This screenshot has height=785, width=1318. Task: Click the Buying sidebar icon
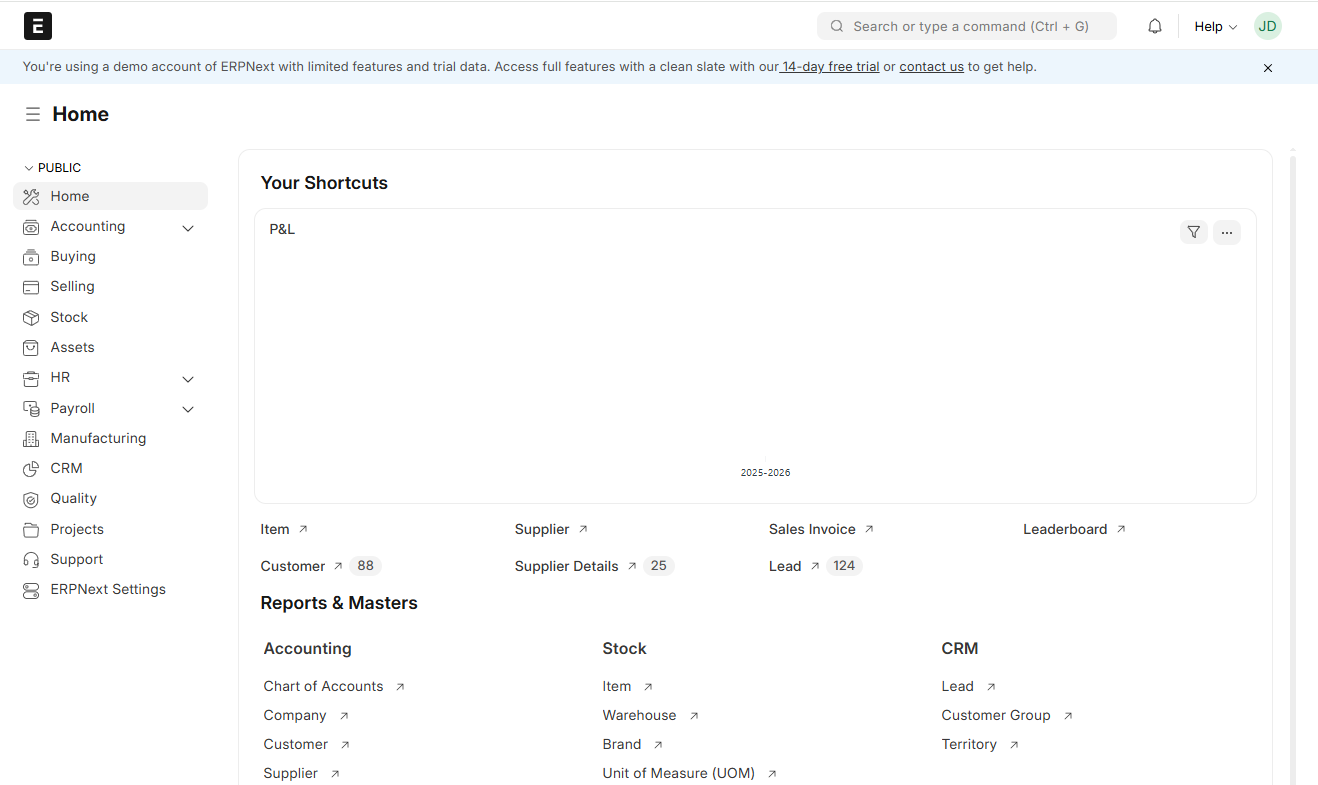point(31,257)
